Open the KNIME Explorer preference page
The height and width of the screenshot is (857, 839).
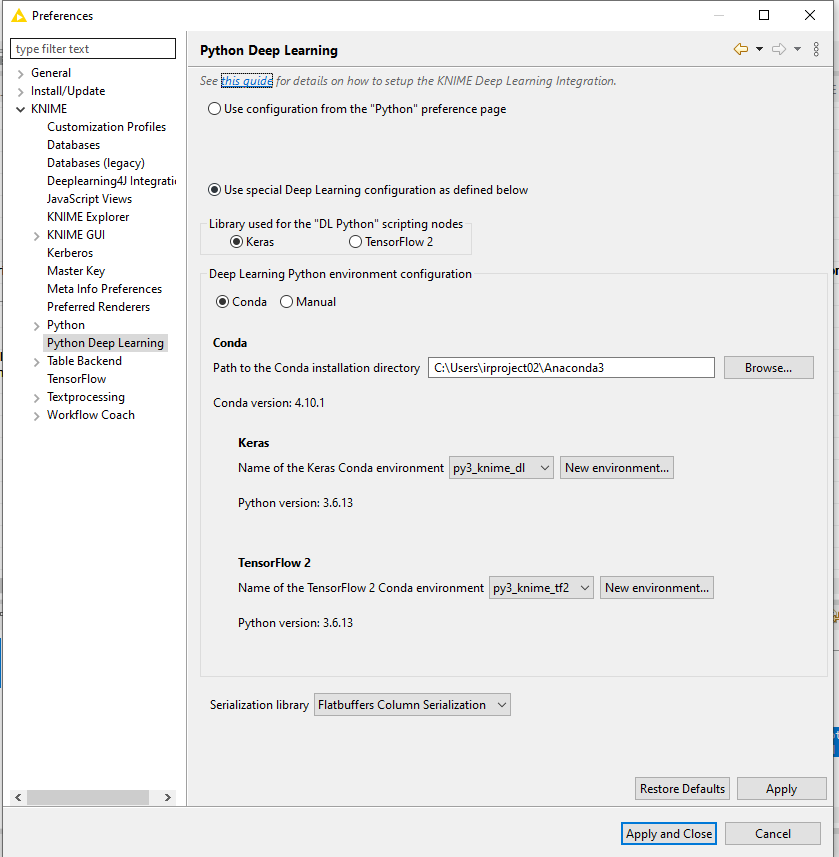88,217
